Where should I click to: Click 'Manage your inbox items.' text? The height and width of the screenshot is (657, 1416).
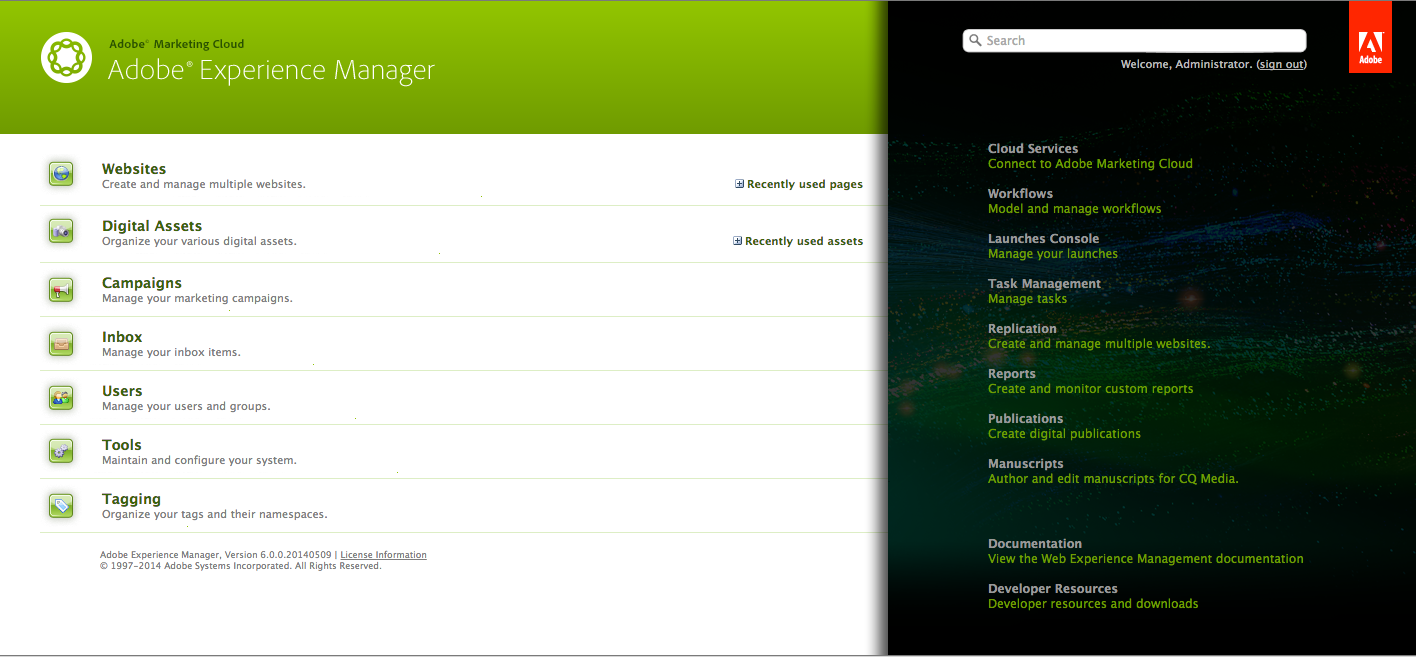click(x=171, y=353)
